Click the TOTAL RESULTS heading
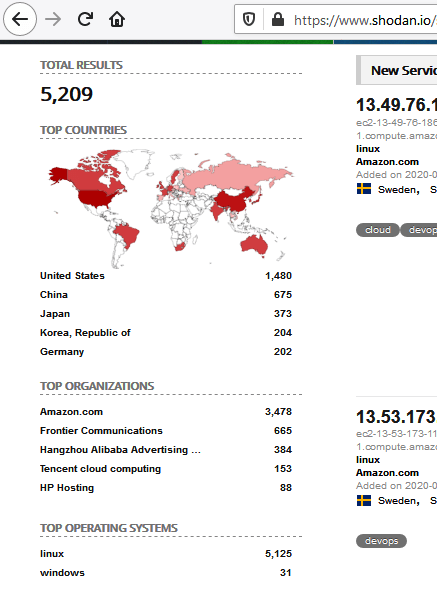Screen dimensions: 437x591 tap(81, 65)
